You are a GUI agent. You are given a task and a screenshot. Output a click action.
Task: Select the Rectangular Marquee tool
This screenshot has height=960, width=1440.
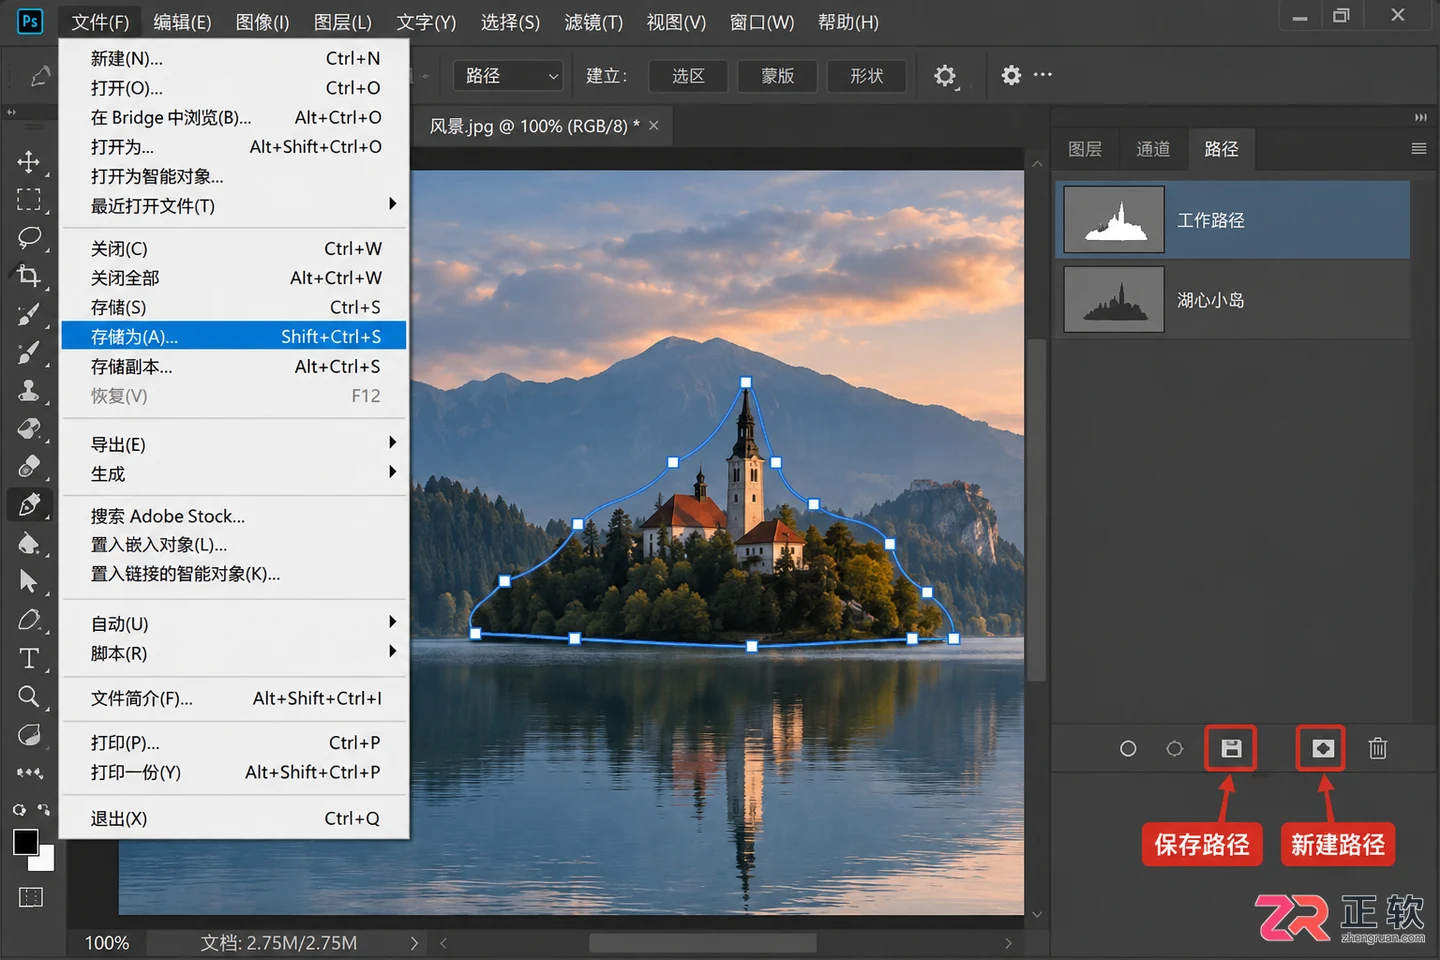tap(29, 200)
